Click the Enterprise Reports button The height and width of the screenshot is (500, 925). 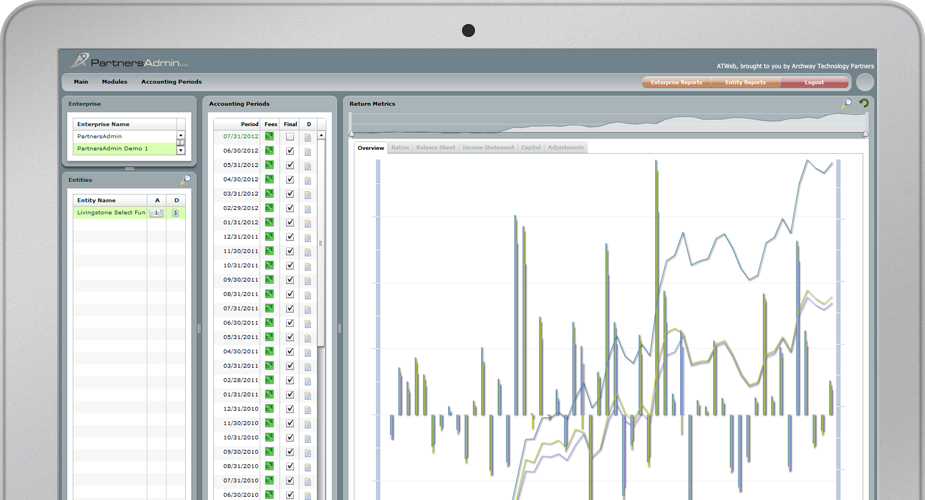[x=676, y=82]
